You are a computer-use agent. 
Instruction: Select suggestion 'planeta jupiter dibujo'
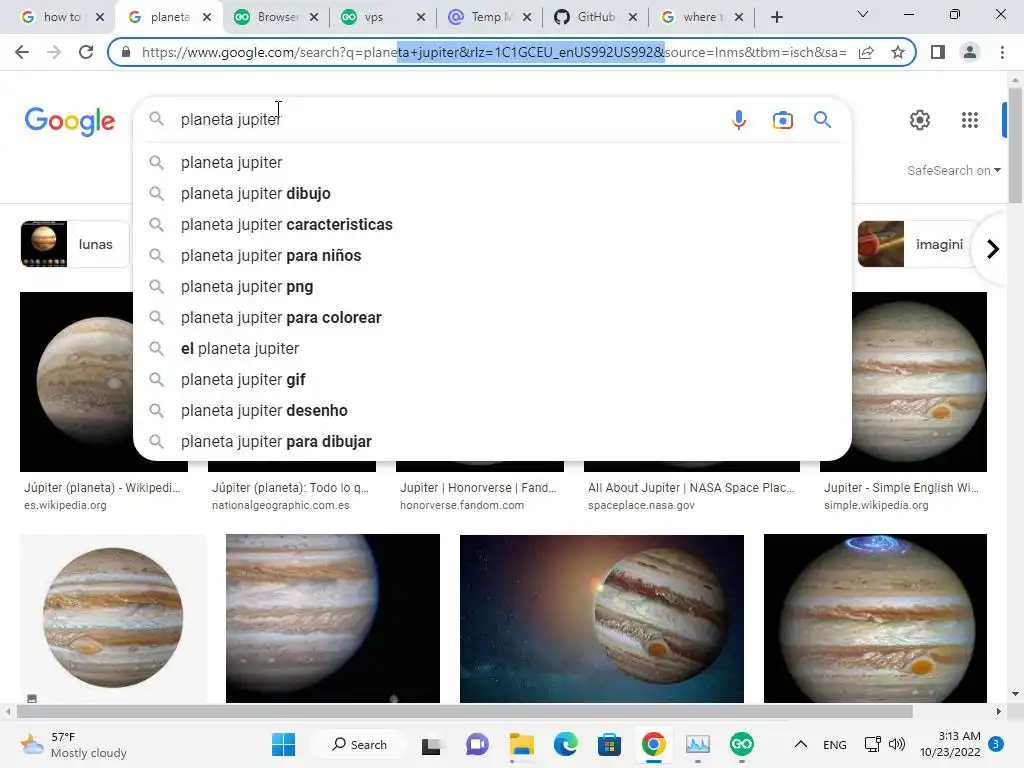(492, 193)
